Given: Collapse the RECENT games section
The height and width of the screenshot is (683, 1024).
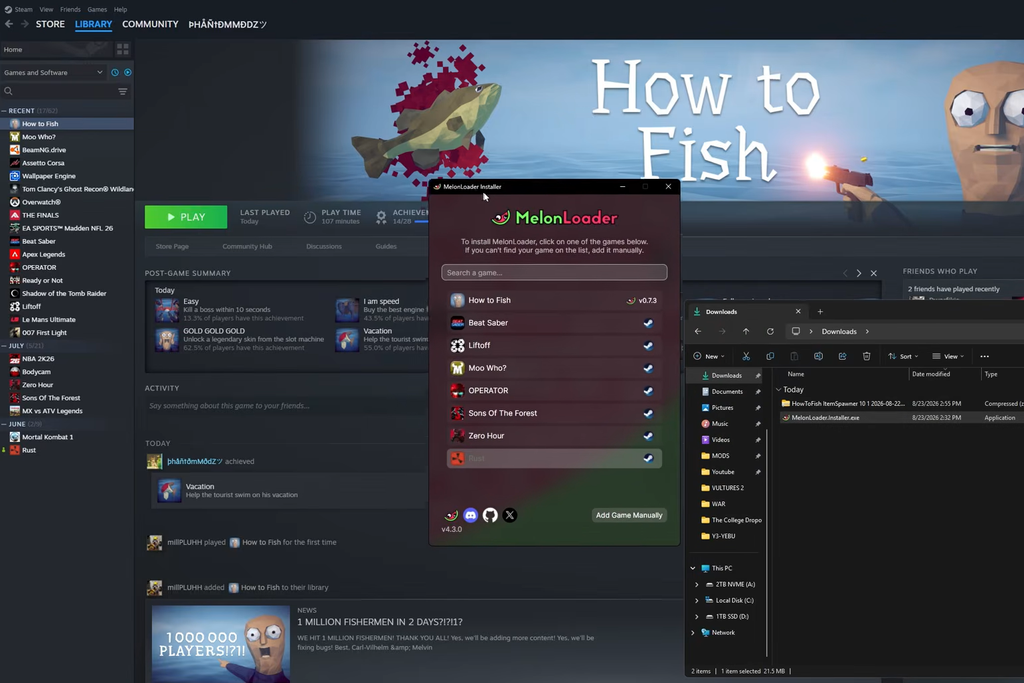Looking at the screenshot, I should coord(4,111).
